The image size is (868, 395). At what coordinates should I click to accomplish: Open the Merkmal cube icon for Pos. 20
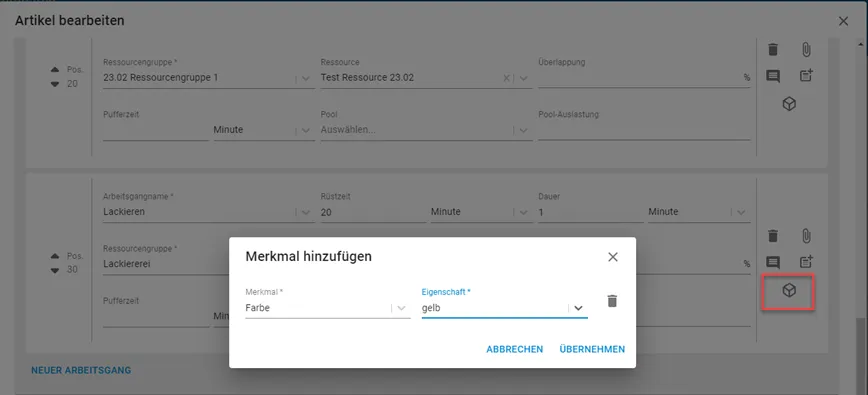(789, 103)
